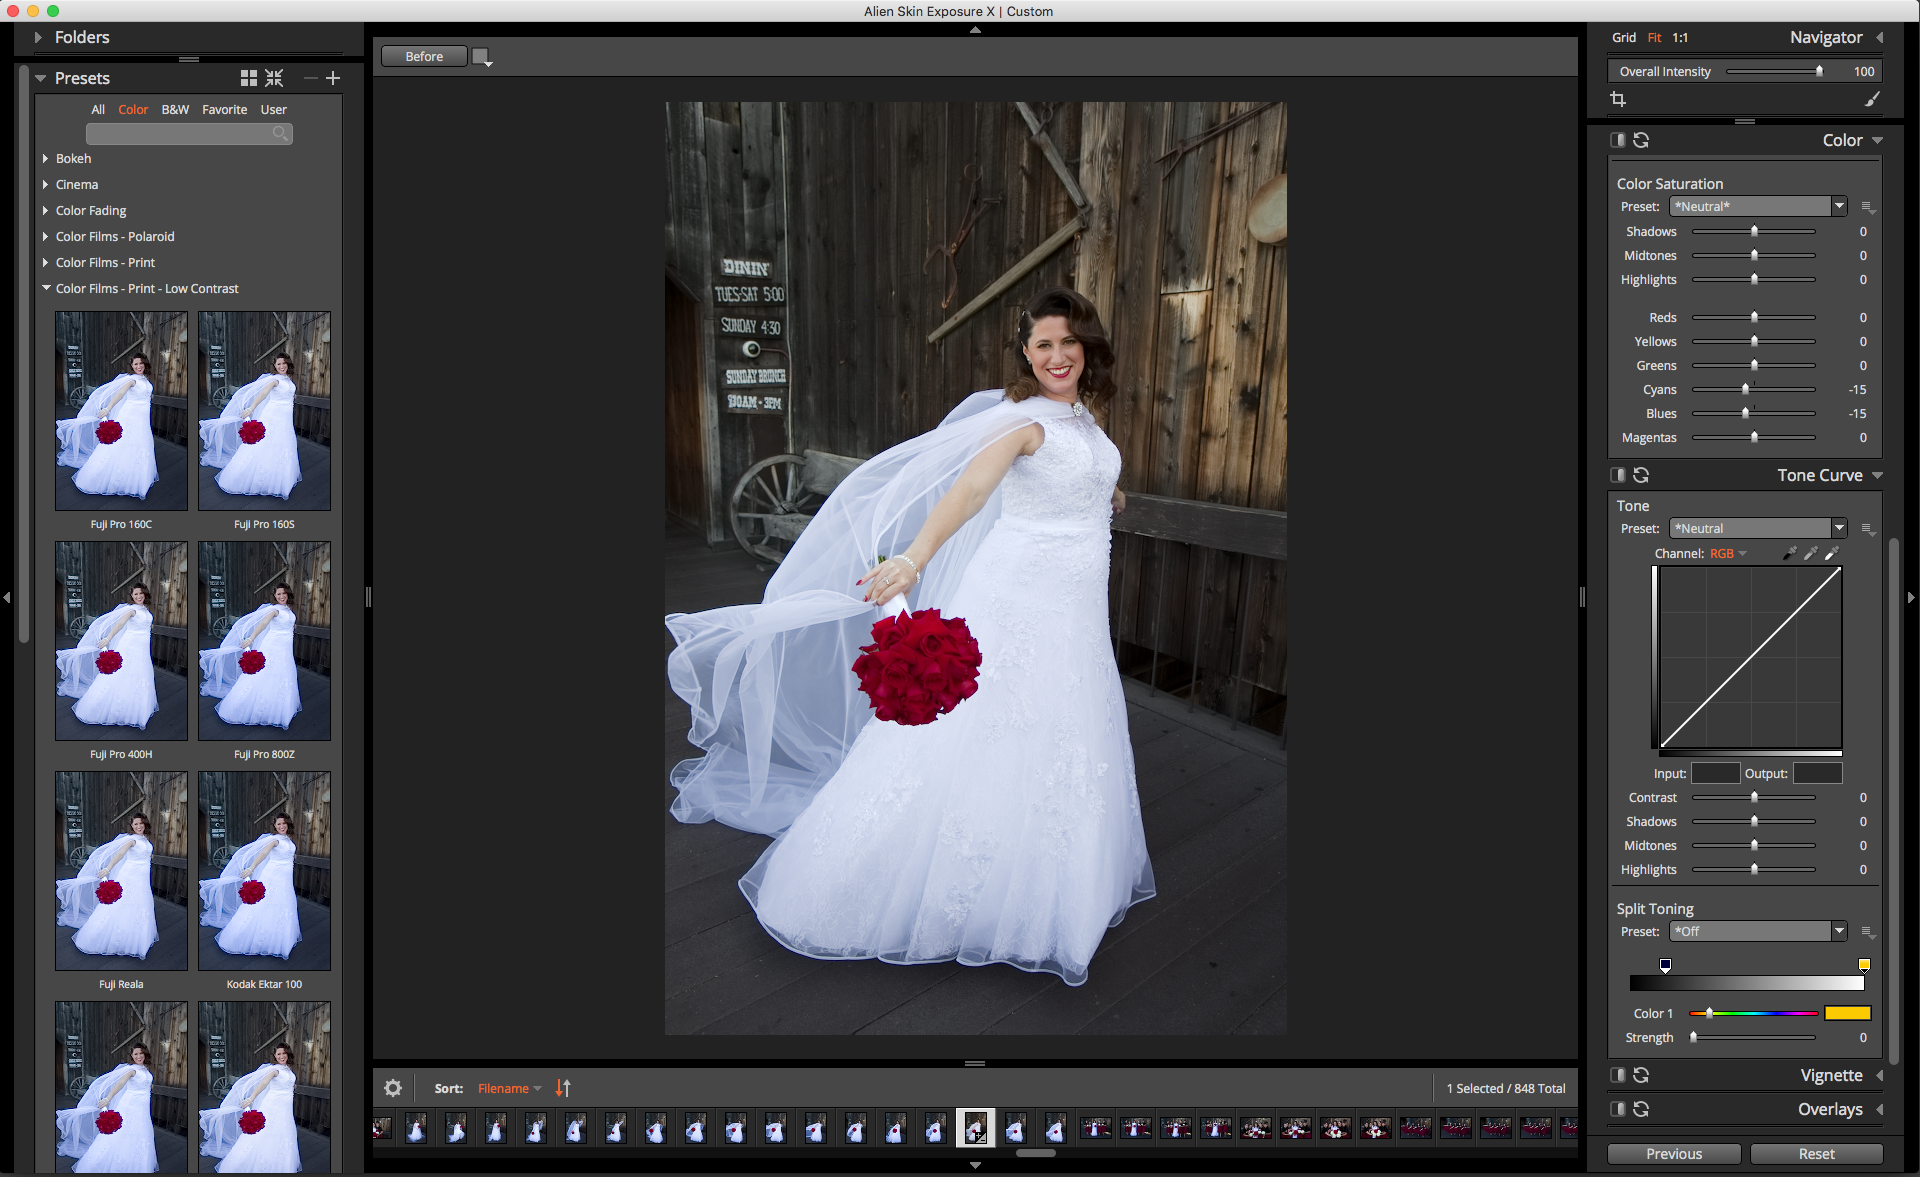This screenshot has height=1177, width=1920.
Task: Switch to the B&W presets tab
Action: pyautogui.click(x=174, y=109)
